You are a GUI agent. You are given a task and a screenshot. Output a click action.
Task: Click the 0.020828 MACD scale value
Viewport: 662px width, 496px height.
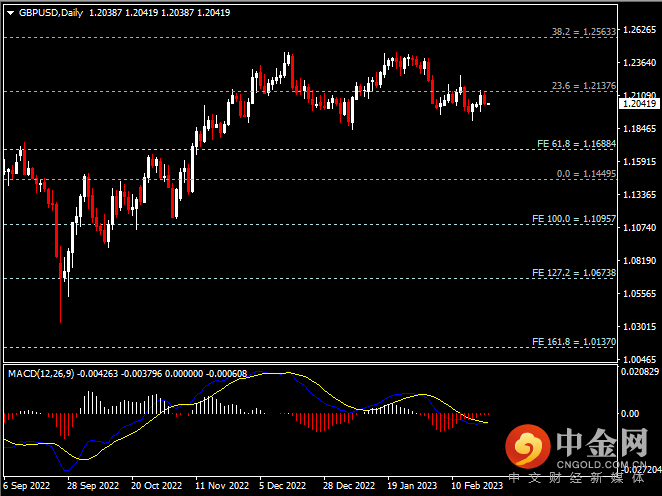coord(640,372)
